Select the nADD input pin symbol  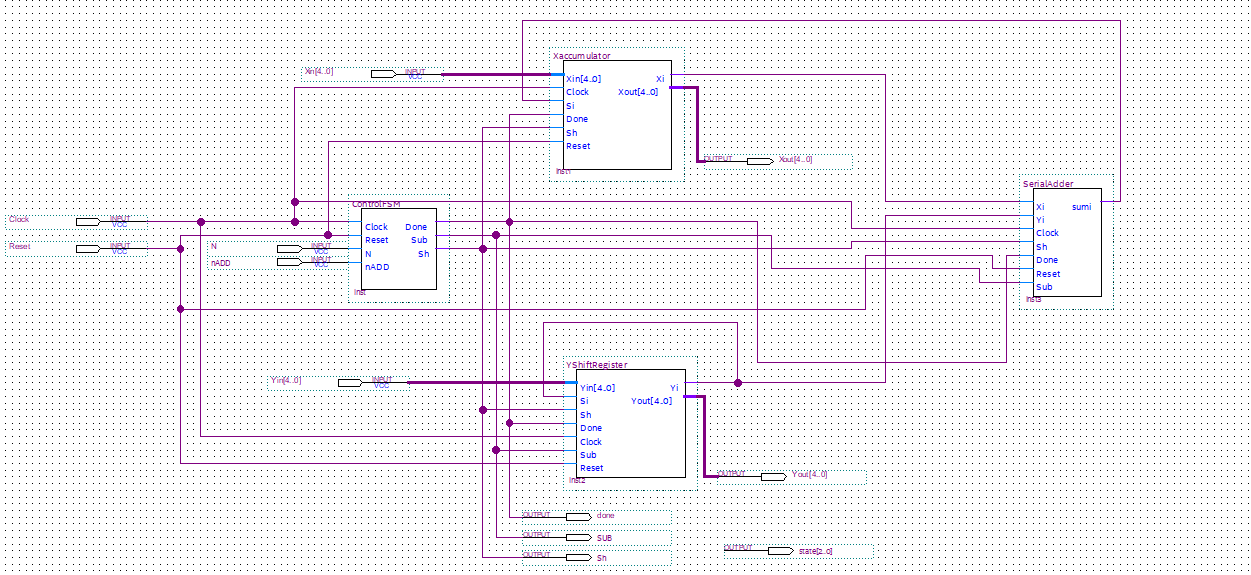coord(290,262)
